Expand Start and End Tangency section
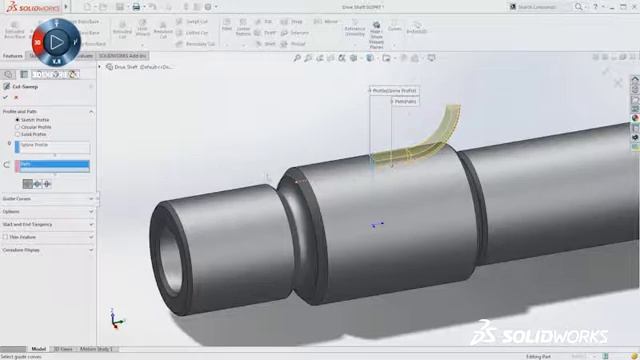Viewport: 640px width, 360px height. tap(91, 224)
